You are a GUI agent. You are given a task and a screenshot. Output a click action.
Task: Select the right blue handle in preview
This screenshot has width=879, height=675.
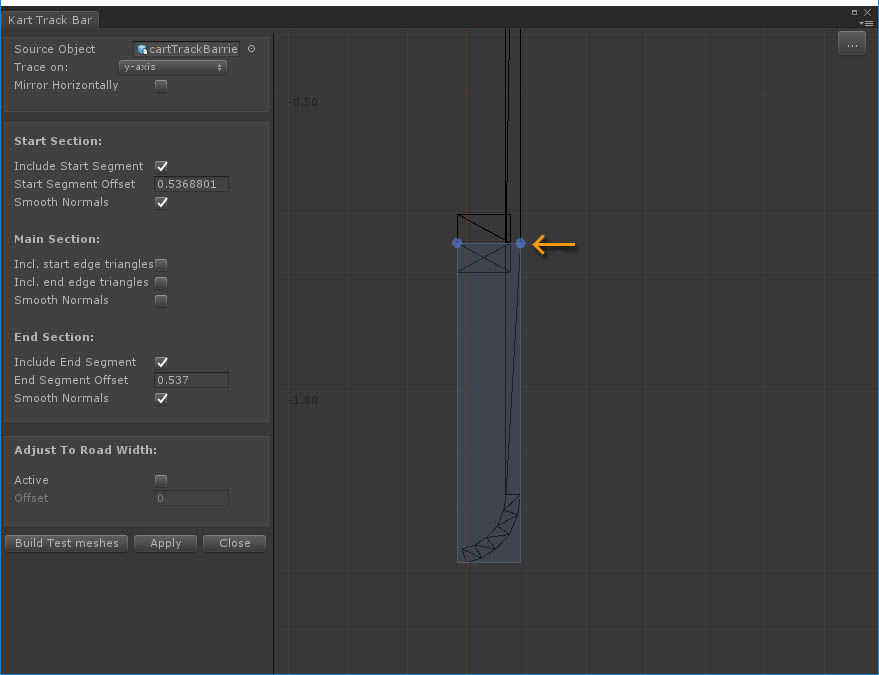pyautogui.click(x=521, y=243)
